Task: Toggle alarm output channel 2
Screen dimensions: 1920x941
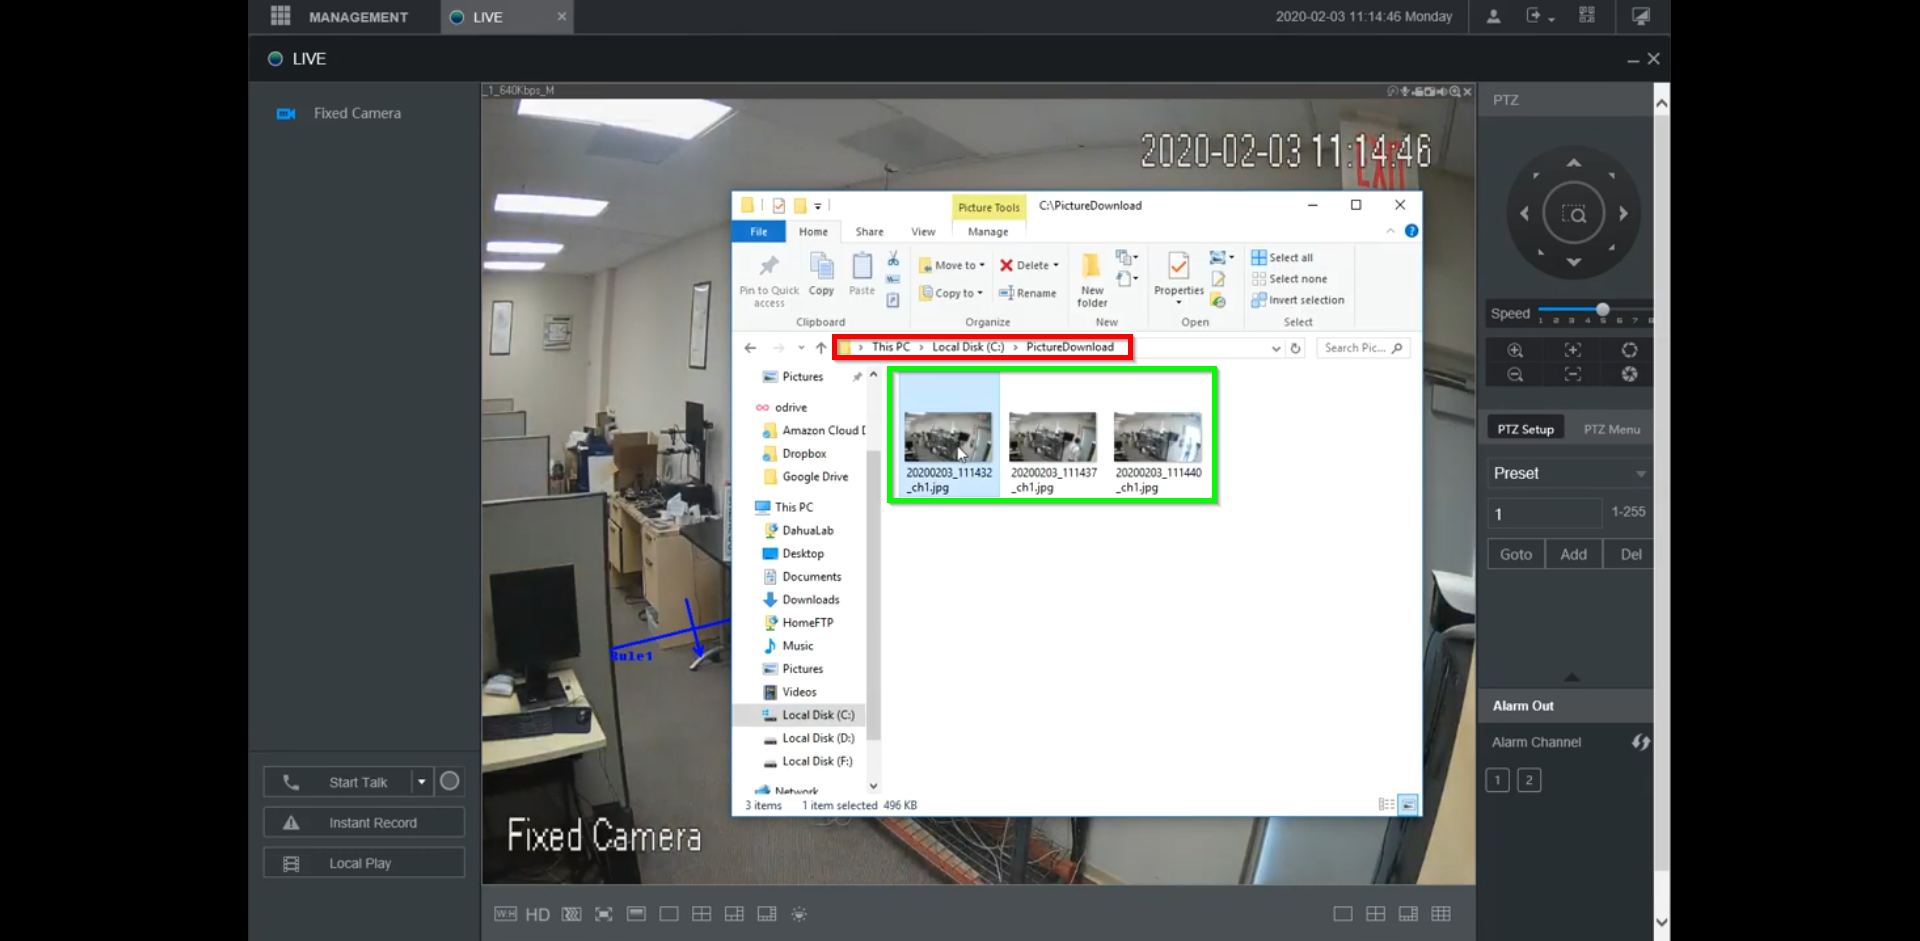Action: point(1529,780)
